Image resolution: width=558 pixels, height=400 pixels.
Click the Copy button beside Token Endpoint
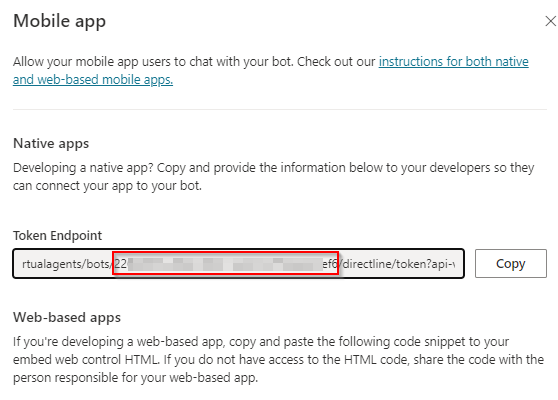click(511, 263)
